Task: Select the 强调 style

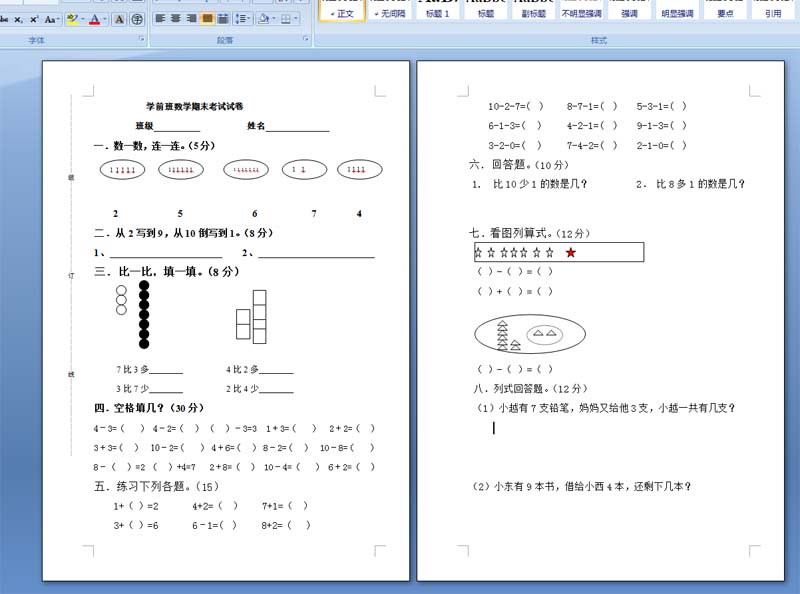Action: pos(630,10)
